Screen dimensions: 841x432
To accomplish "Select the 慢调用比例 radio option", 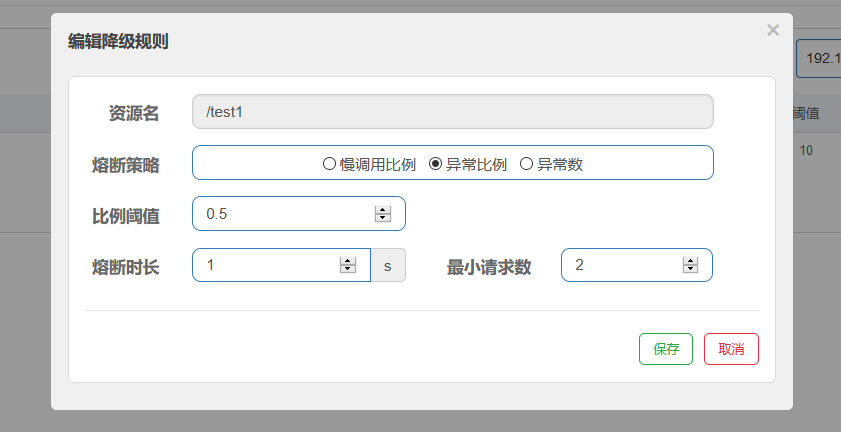I will (x=329, y=164).
